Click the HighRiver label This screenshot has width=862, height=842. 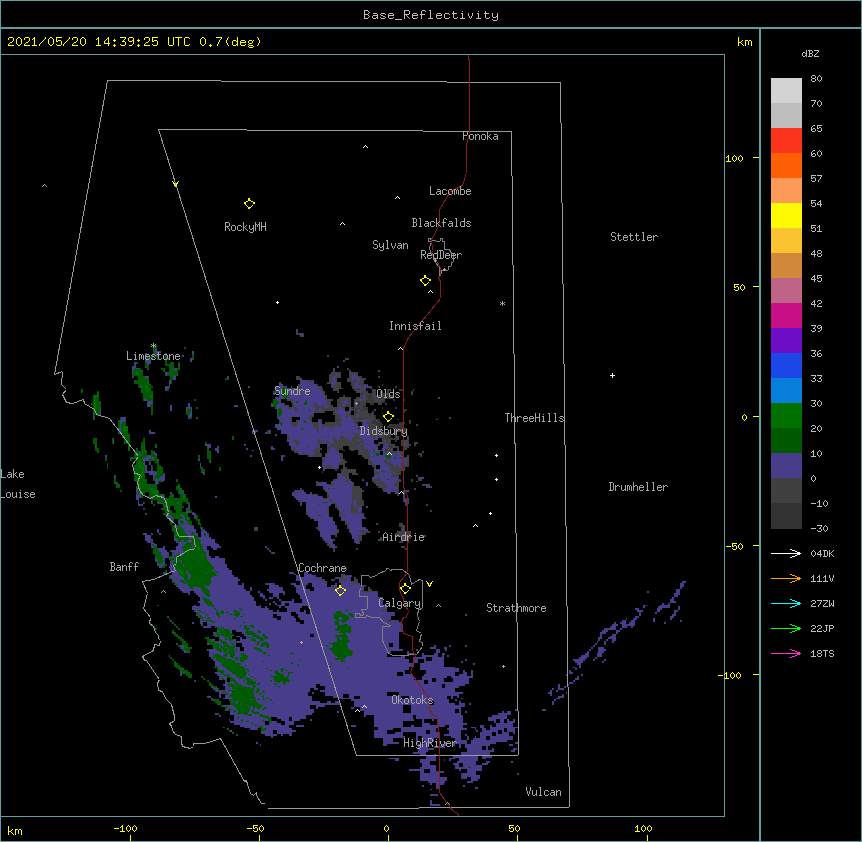(x=430, y=743)
